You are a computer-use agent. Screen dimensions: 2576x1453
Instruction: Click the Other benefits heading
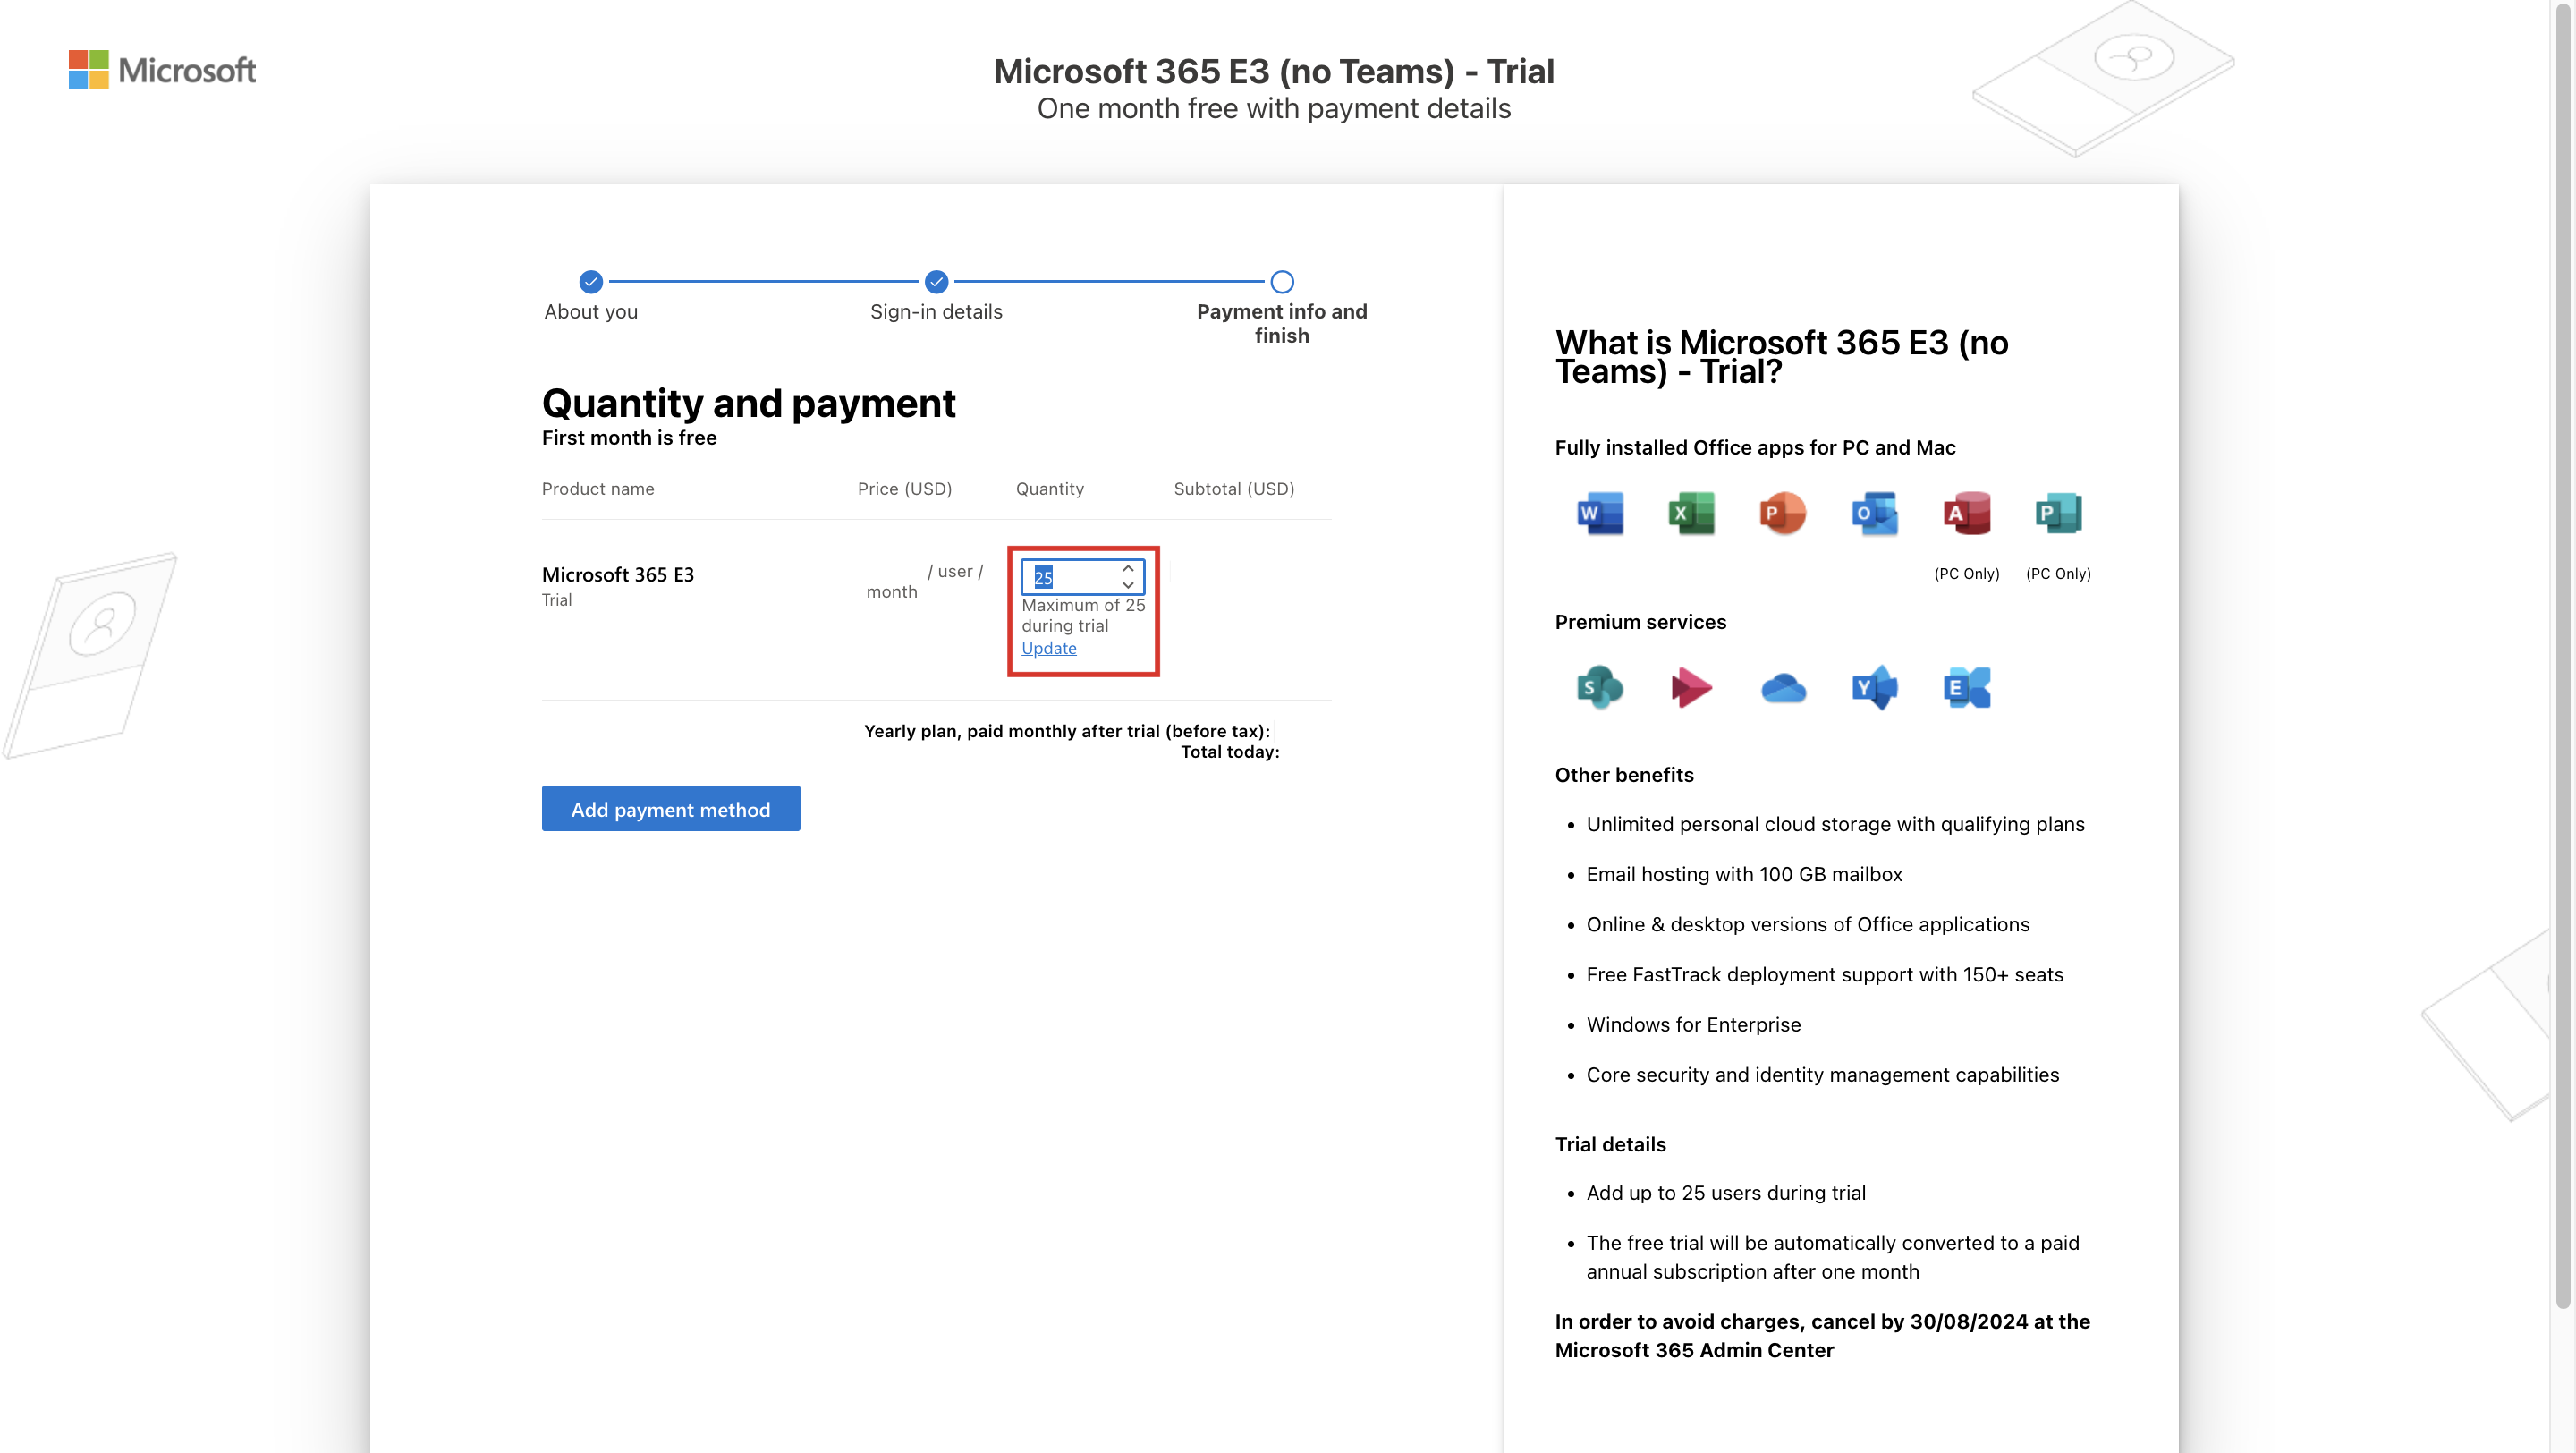(x=1624, y=775)
